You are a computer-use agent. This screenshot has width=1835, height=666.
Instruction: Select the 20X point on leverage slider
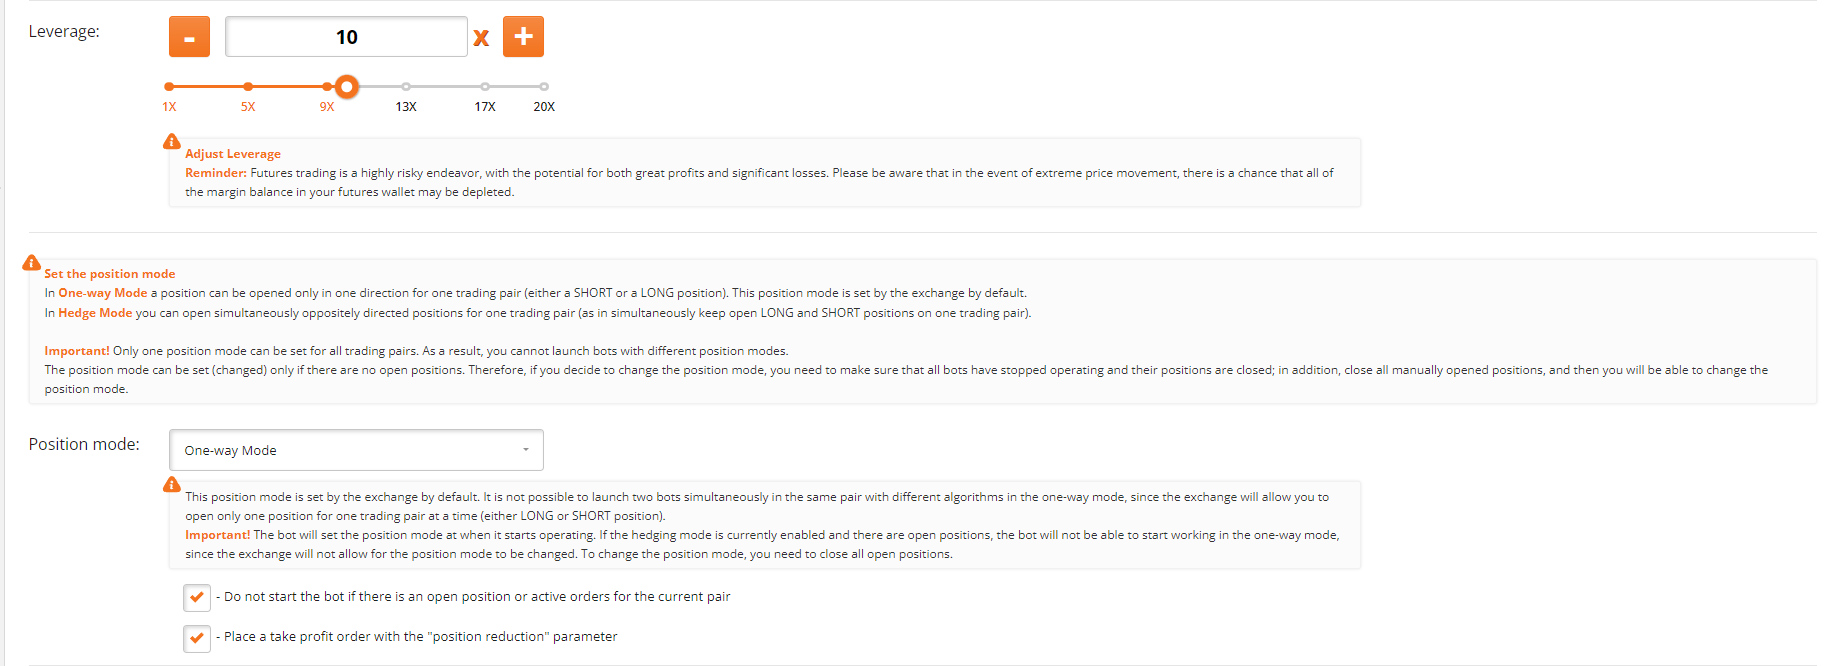pyautogui.click(x=544, y=87)
